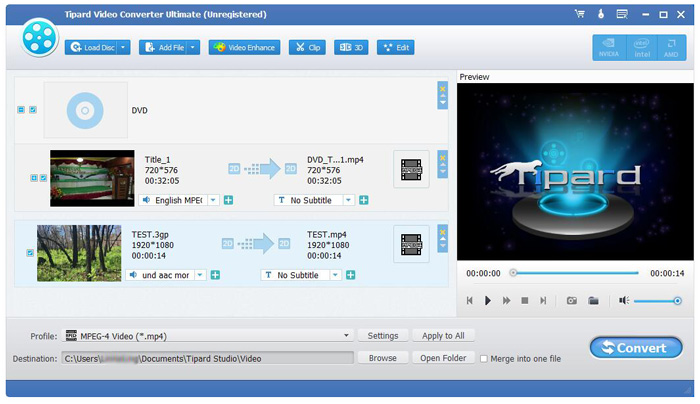Click Apply to All
700x404 pixels.
(x=443, y=336)
